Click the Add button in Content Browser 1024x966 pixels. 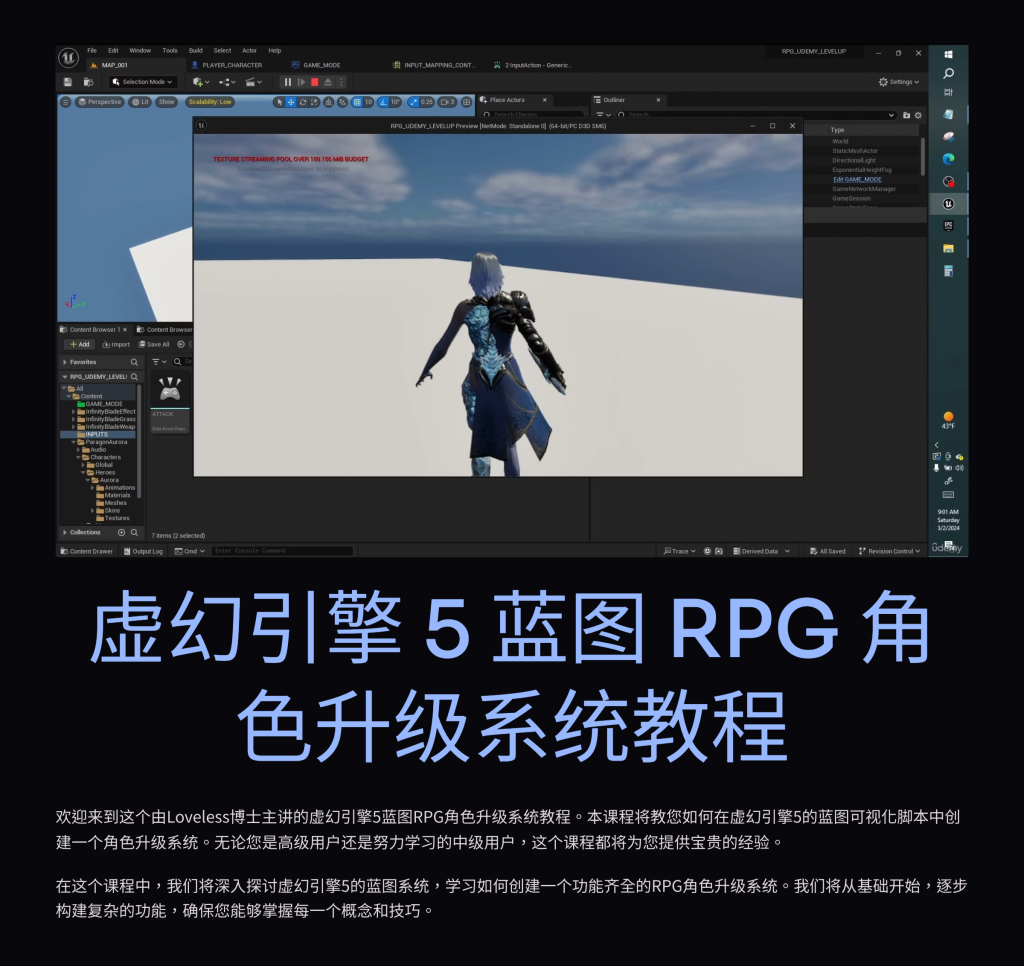(80, 345)
